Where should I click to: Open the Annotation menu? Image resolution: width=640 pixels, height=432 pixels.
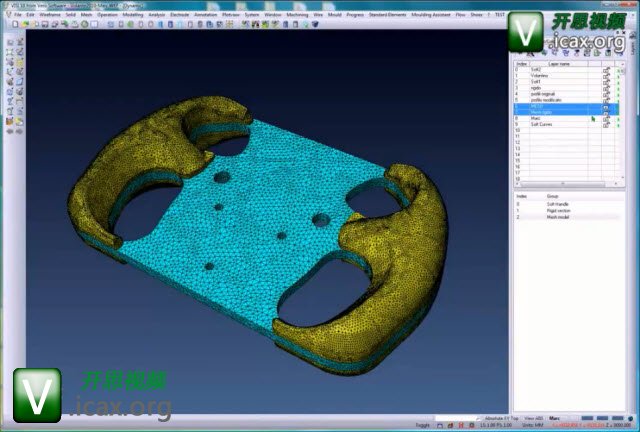click(x=206, y=15)
